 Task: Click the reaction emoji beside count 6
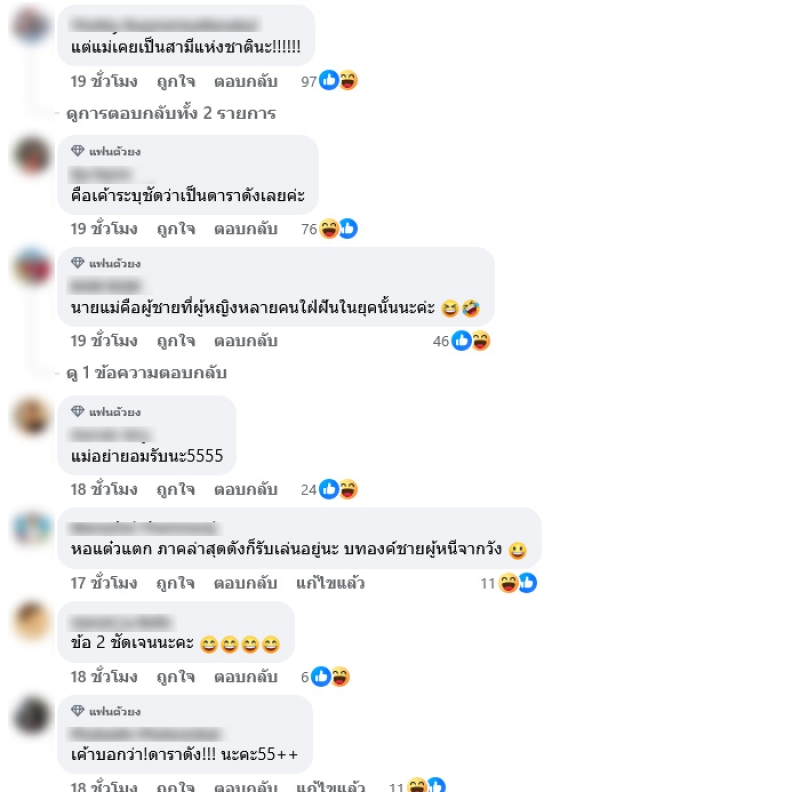330,677
